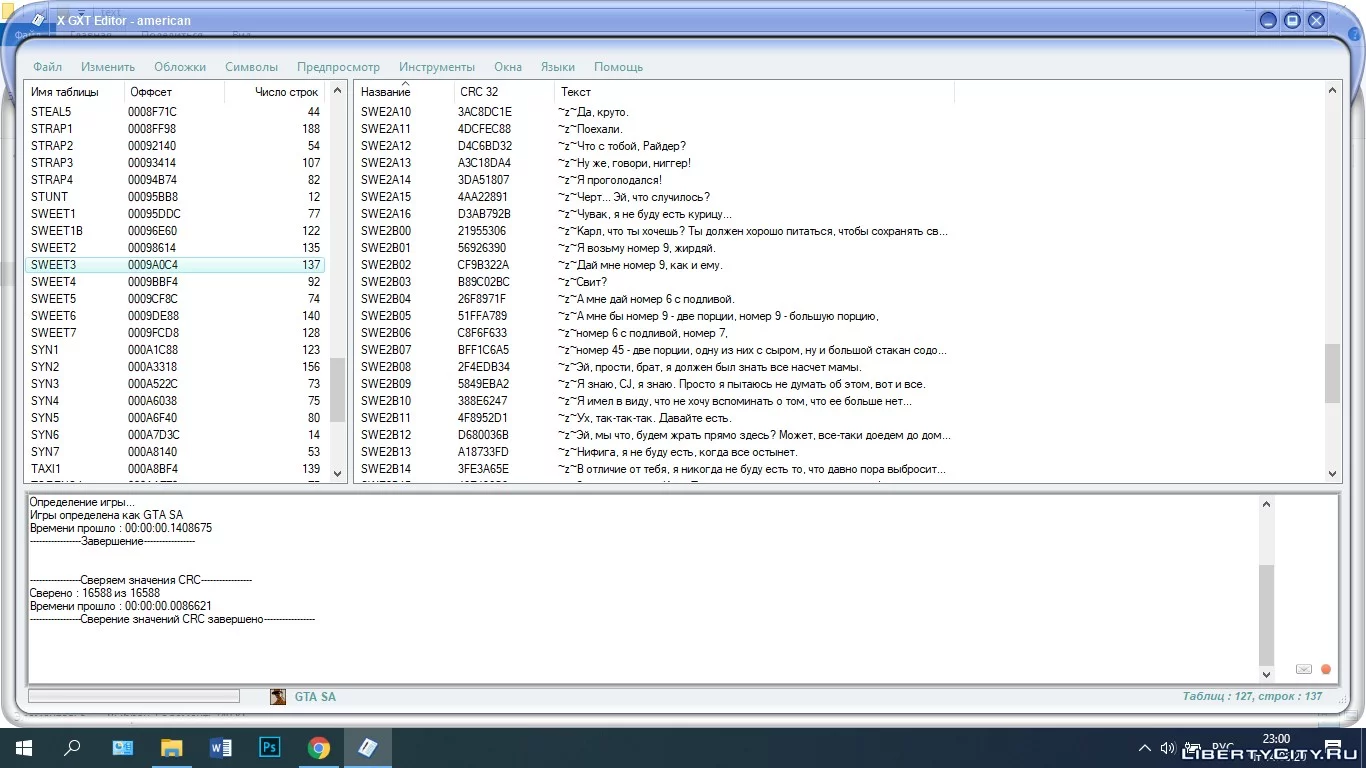Open the Обложки menu
1366x768 pixels.
click(180, 67)
